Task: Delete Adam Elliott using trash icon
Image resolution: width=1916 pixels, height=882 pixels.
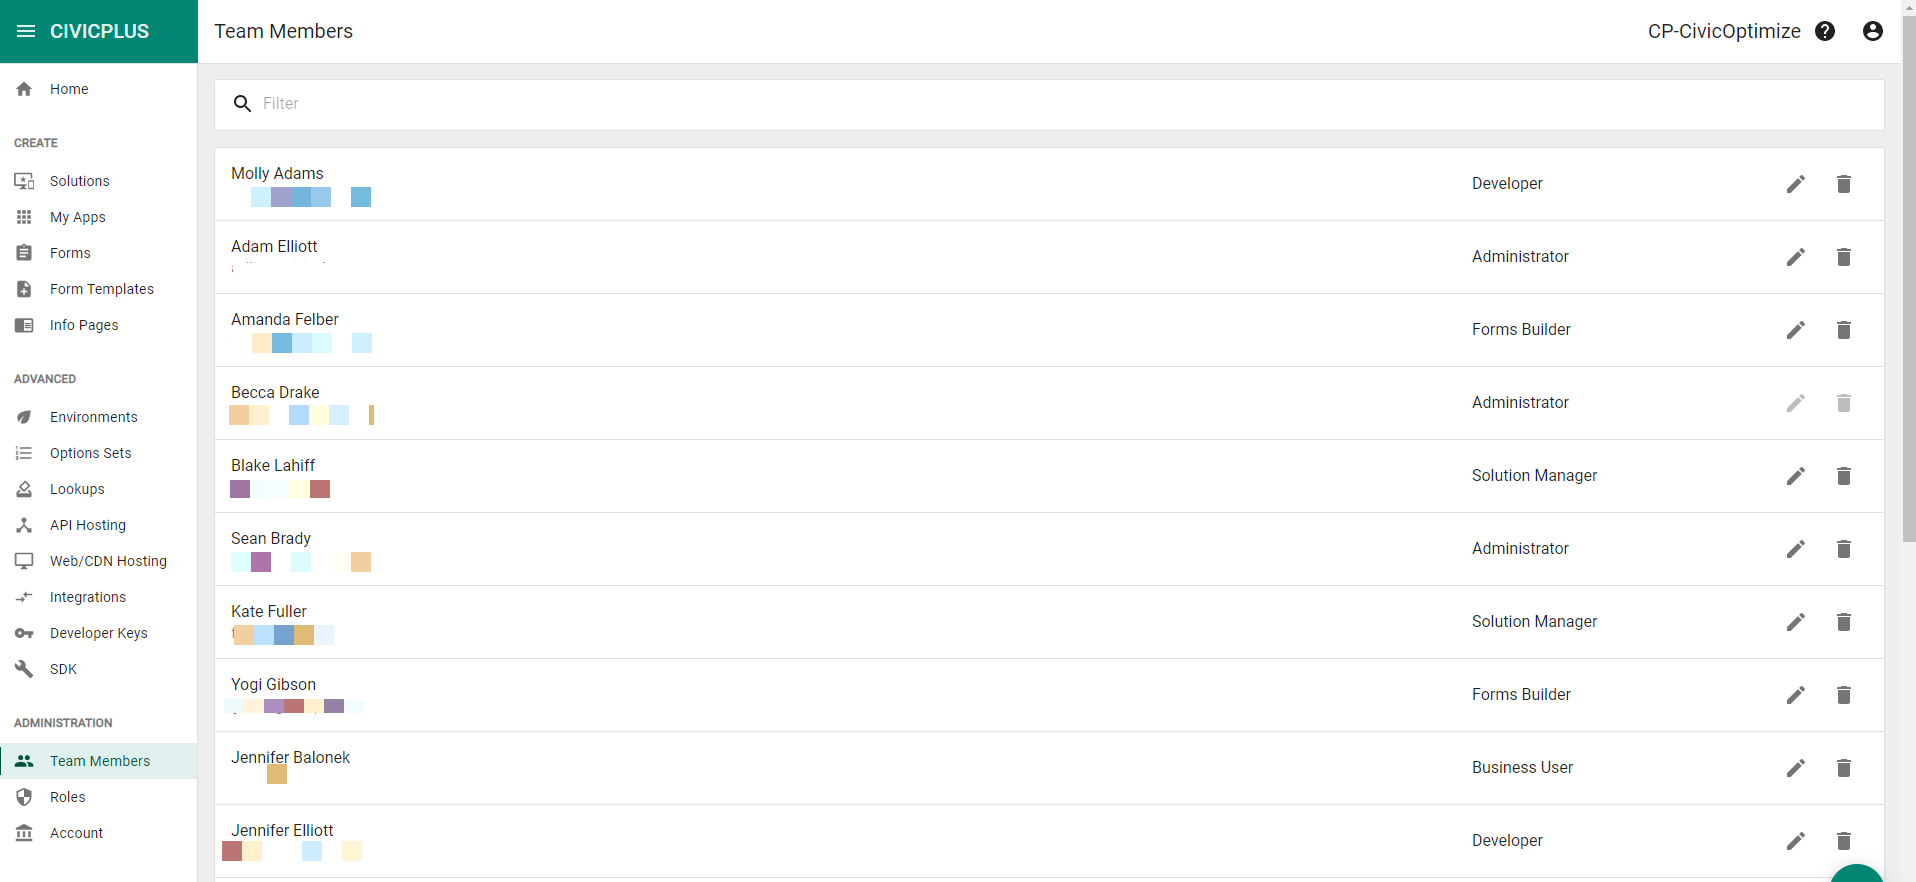Action: click(1844, 257)
